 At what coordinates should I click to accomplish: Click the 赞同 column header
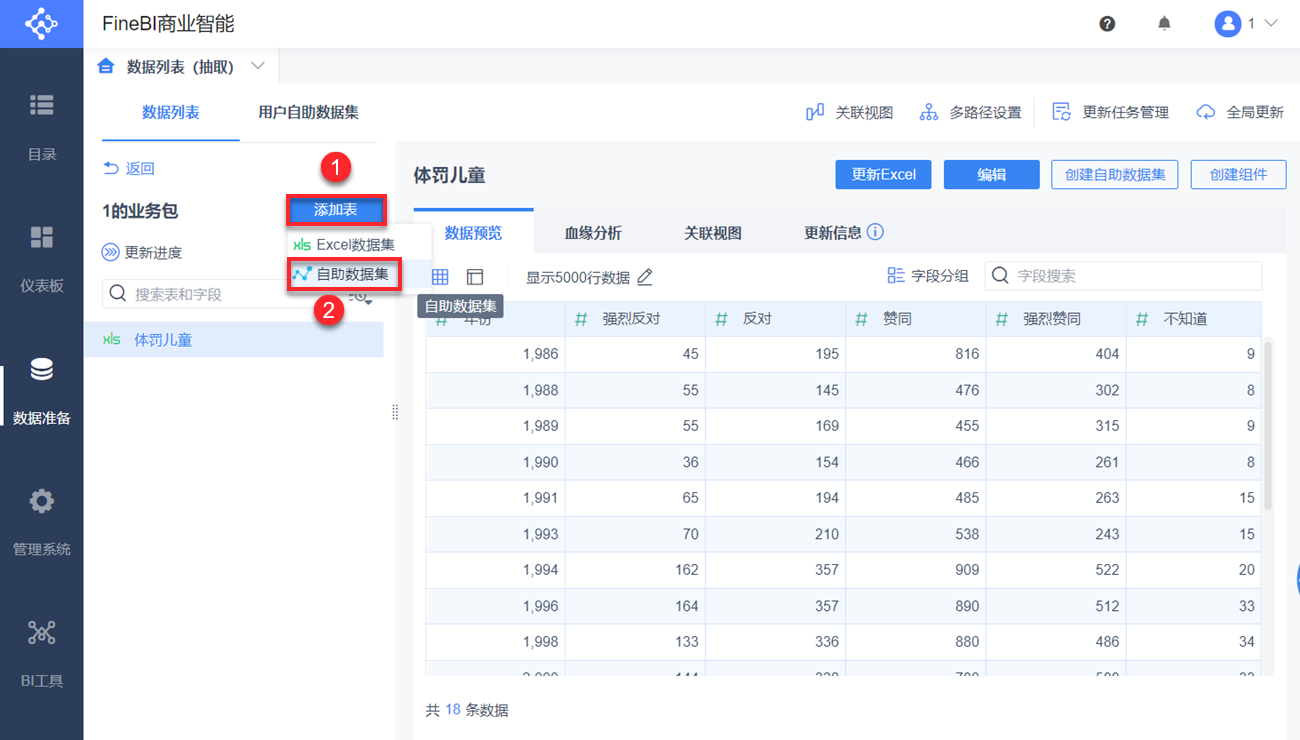click(917, 319)
